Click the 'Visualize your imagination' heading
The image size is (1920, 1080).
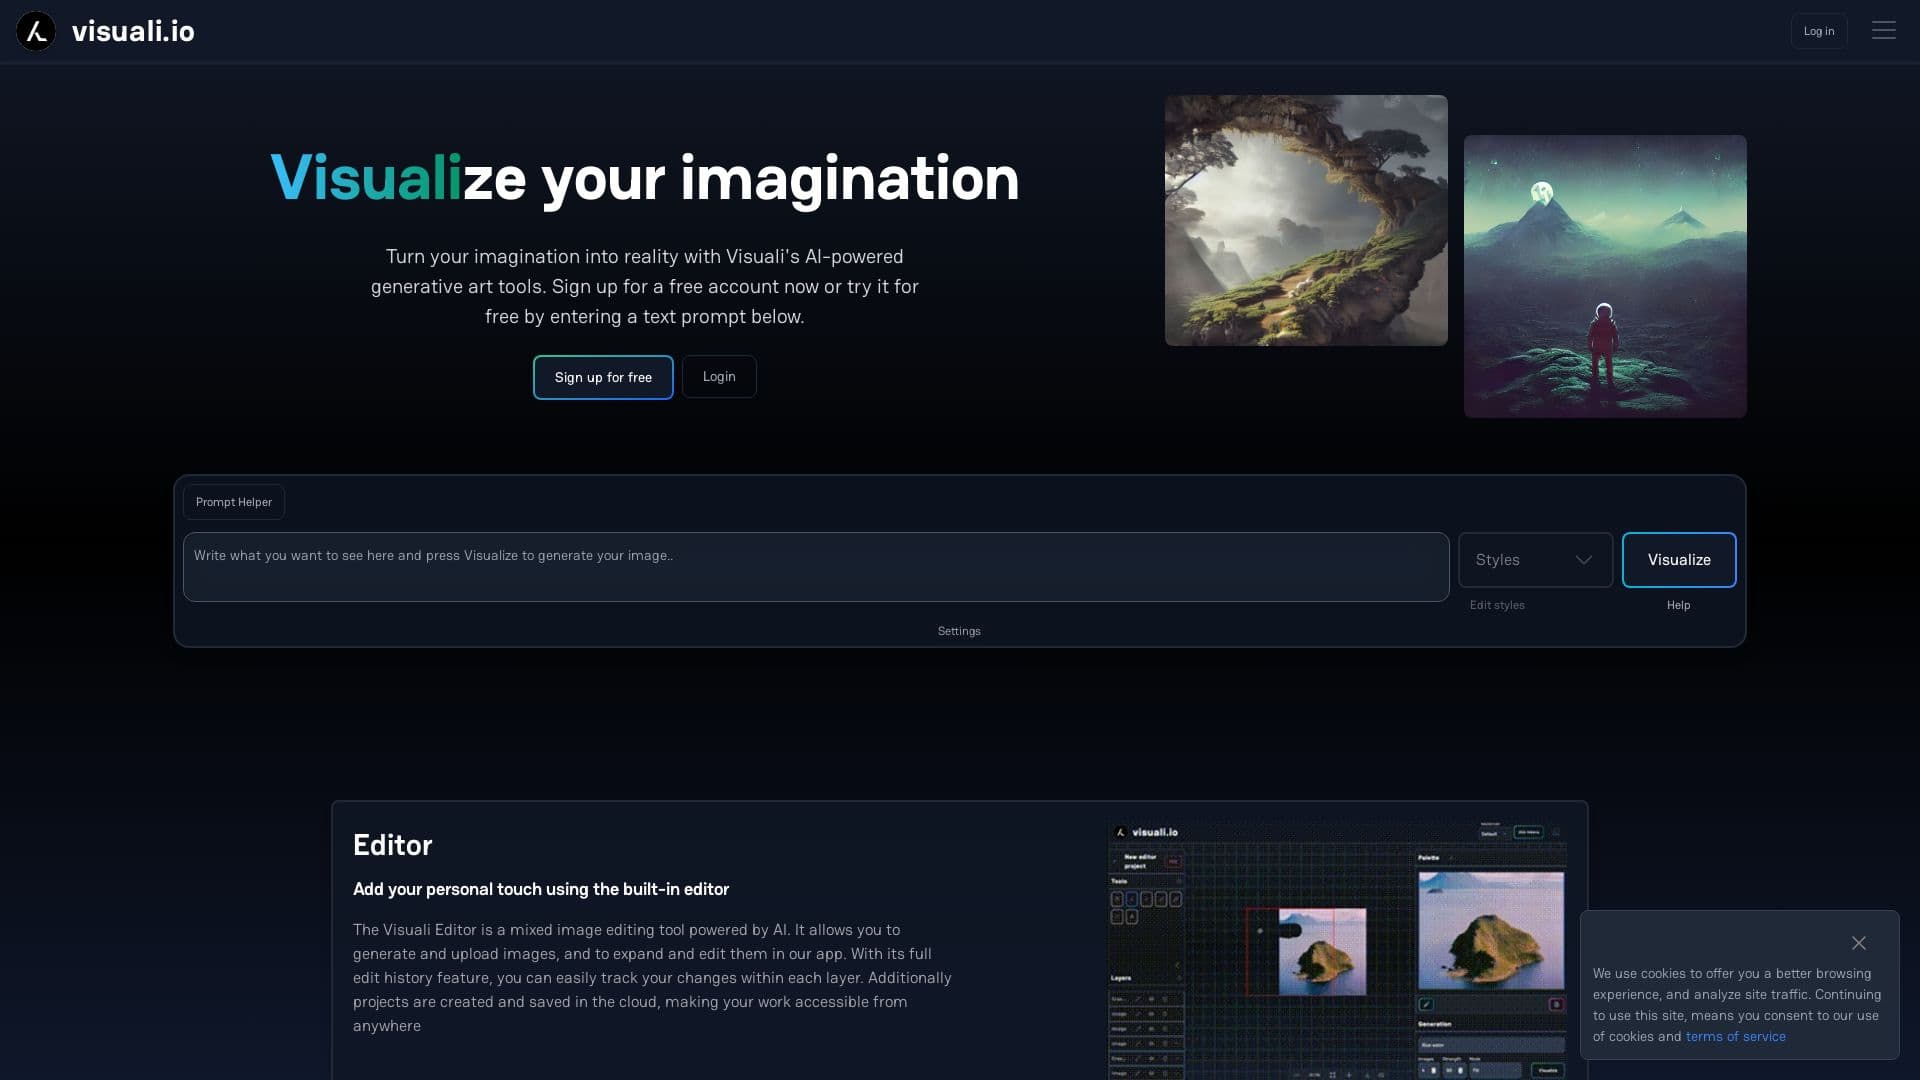point(644,180)
